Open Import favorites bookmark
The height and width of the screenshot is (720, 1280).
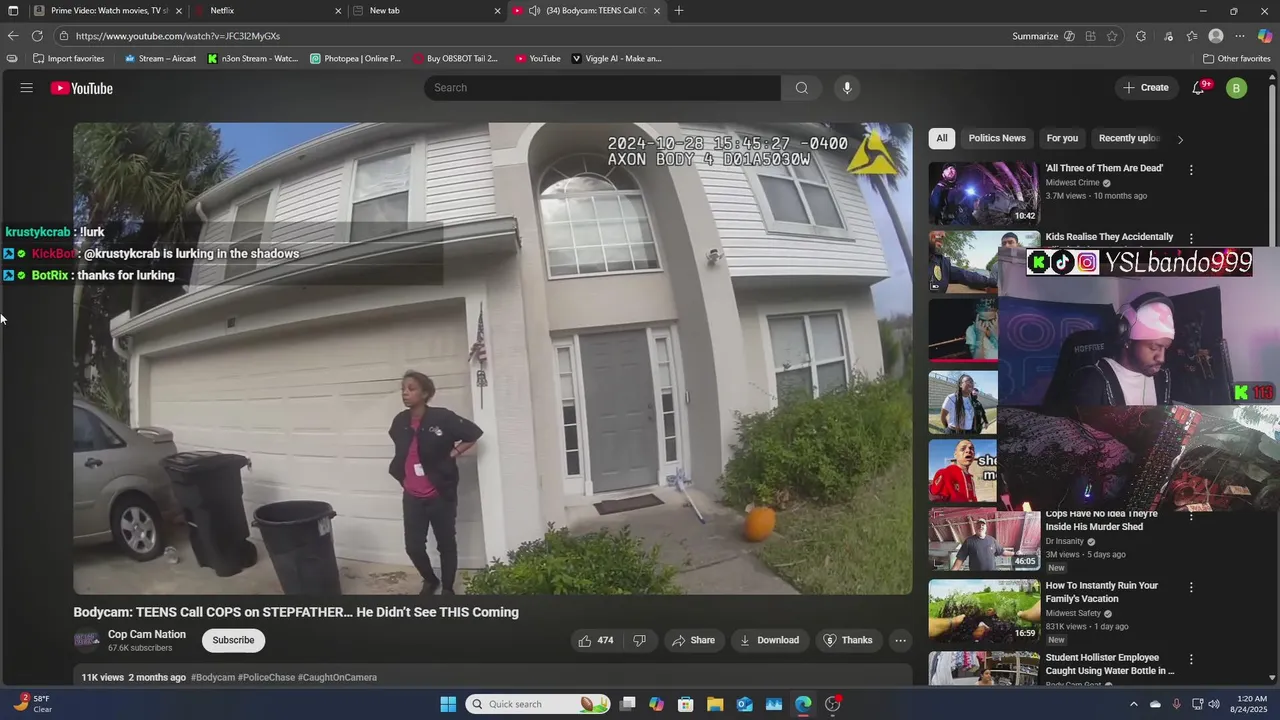pyautogui.click(x=68, y=59)
